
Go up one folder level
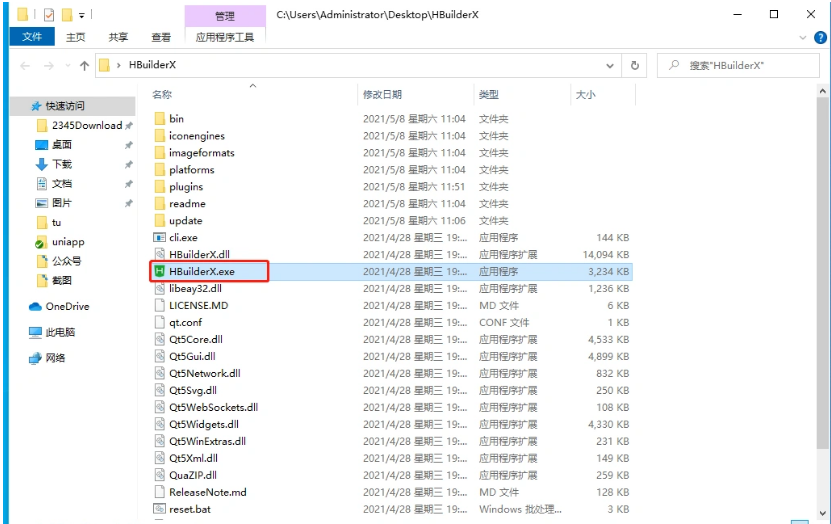click(x=84, y=66)
